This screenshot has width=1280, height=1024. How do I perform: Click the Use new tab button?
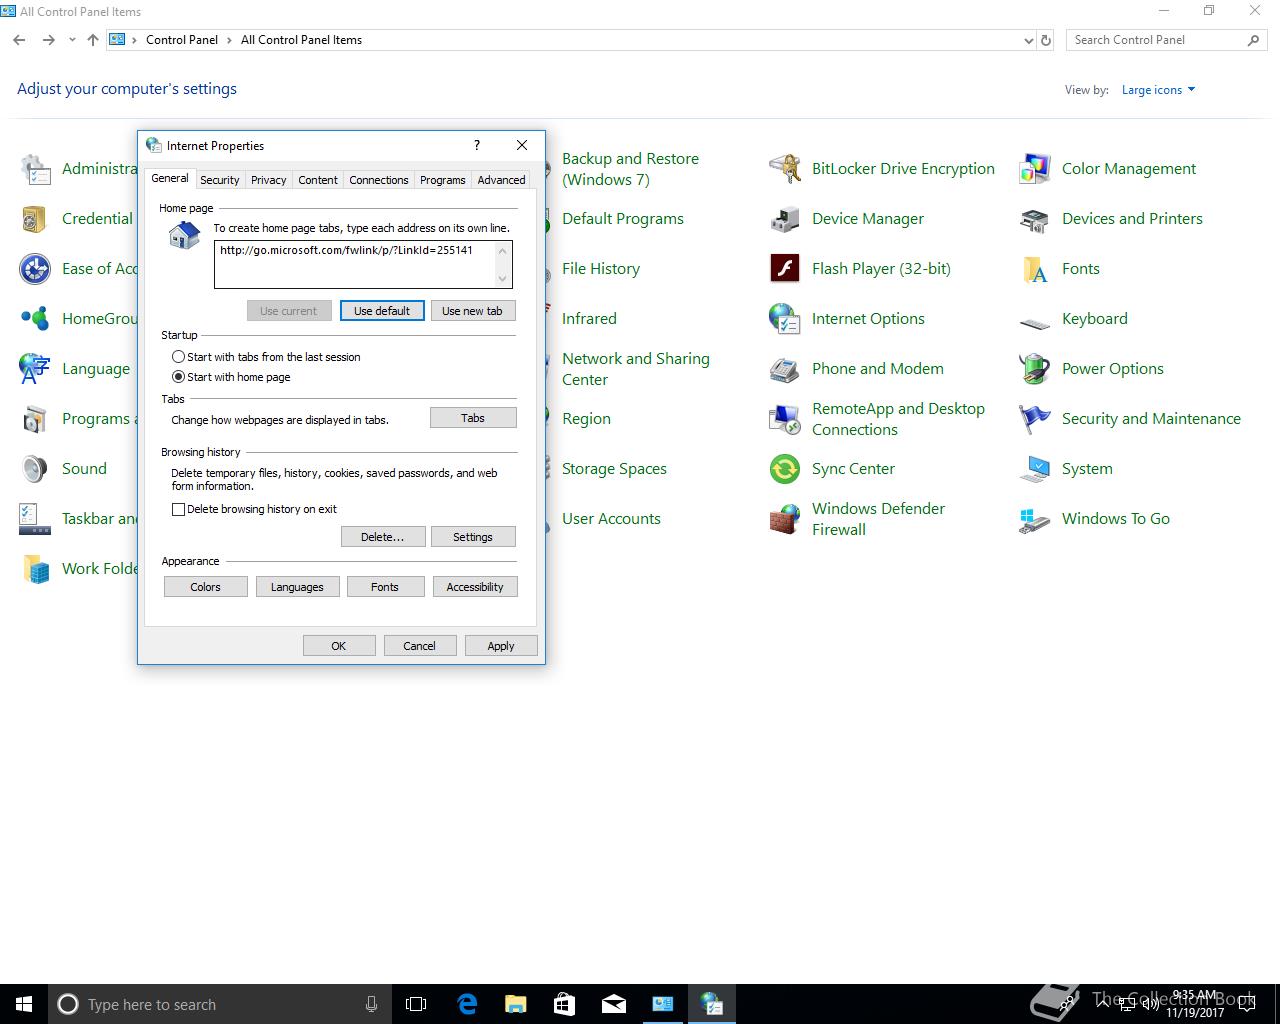[473, 311]
